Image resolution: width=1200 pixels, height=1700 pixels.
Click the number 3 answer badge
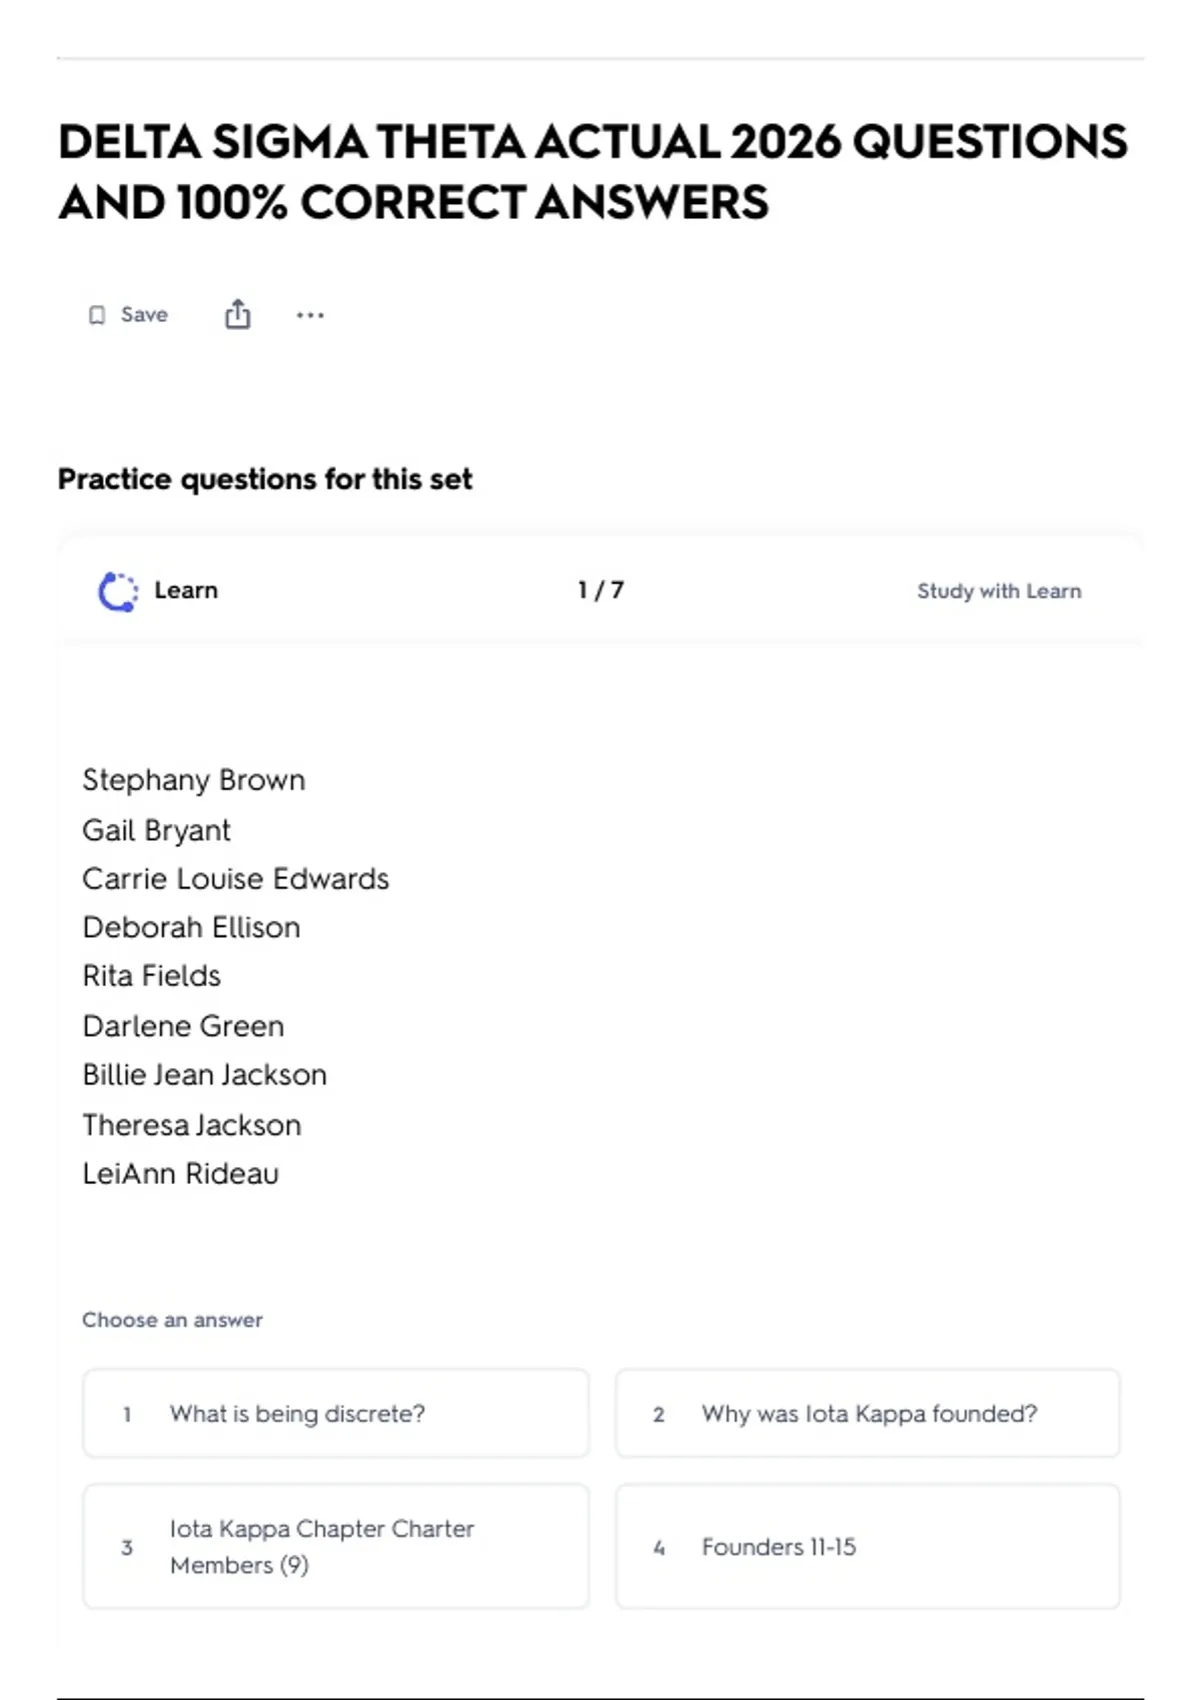click(127, 1547)
